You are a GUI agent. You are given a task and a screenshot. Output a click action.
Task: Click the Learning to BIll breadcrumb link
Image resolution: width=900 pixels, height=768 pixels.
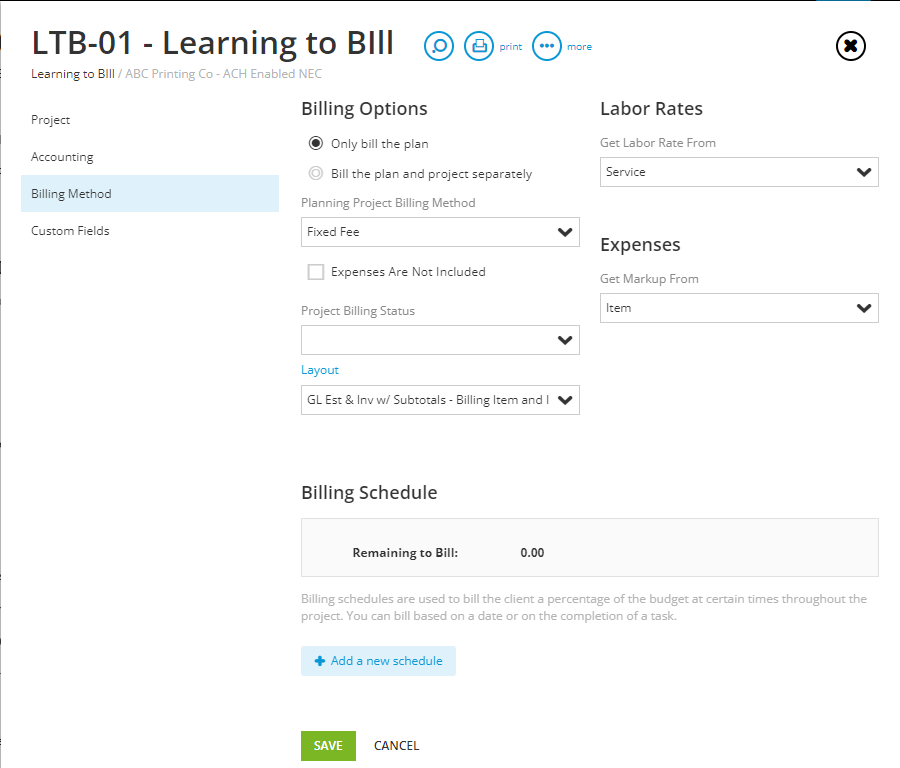[x=68, y=73]
